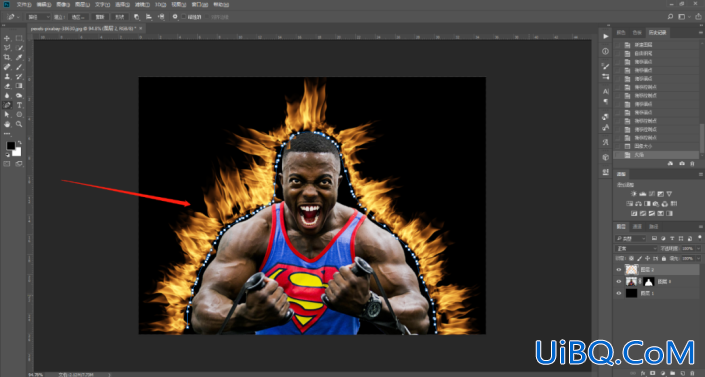Click the layer mask thumbnail of the man layer
Viewport: 705px width, 377px height.
(x=648, y=282)
